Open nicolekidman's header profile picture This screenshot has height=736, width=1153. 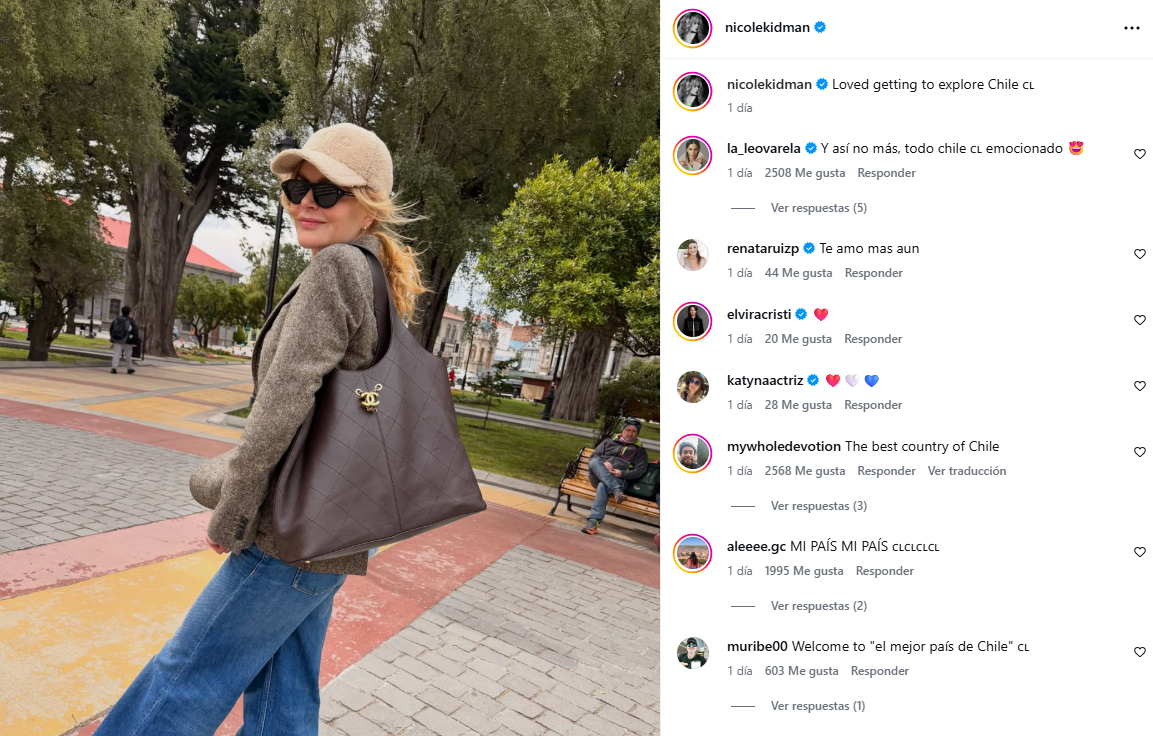(x=693, y=28)
